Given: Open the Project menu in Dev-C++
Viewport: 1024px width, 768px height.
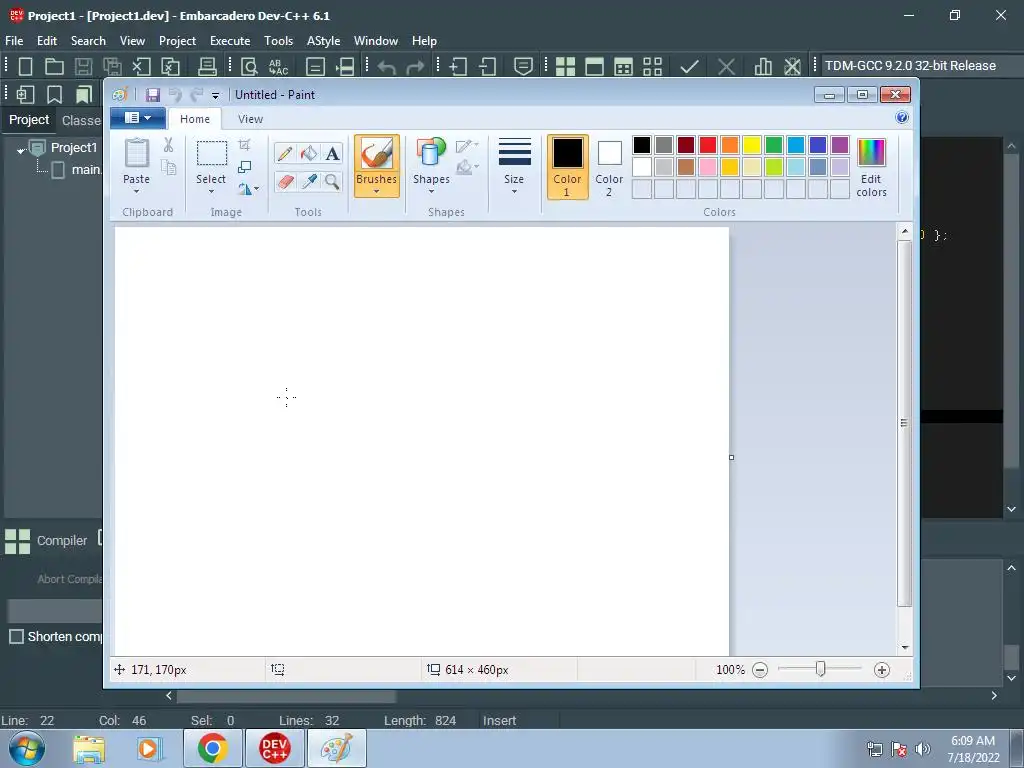Looking at the screenshot, I should pos(177,40).
